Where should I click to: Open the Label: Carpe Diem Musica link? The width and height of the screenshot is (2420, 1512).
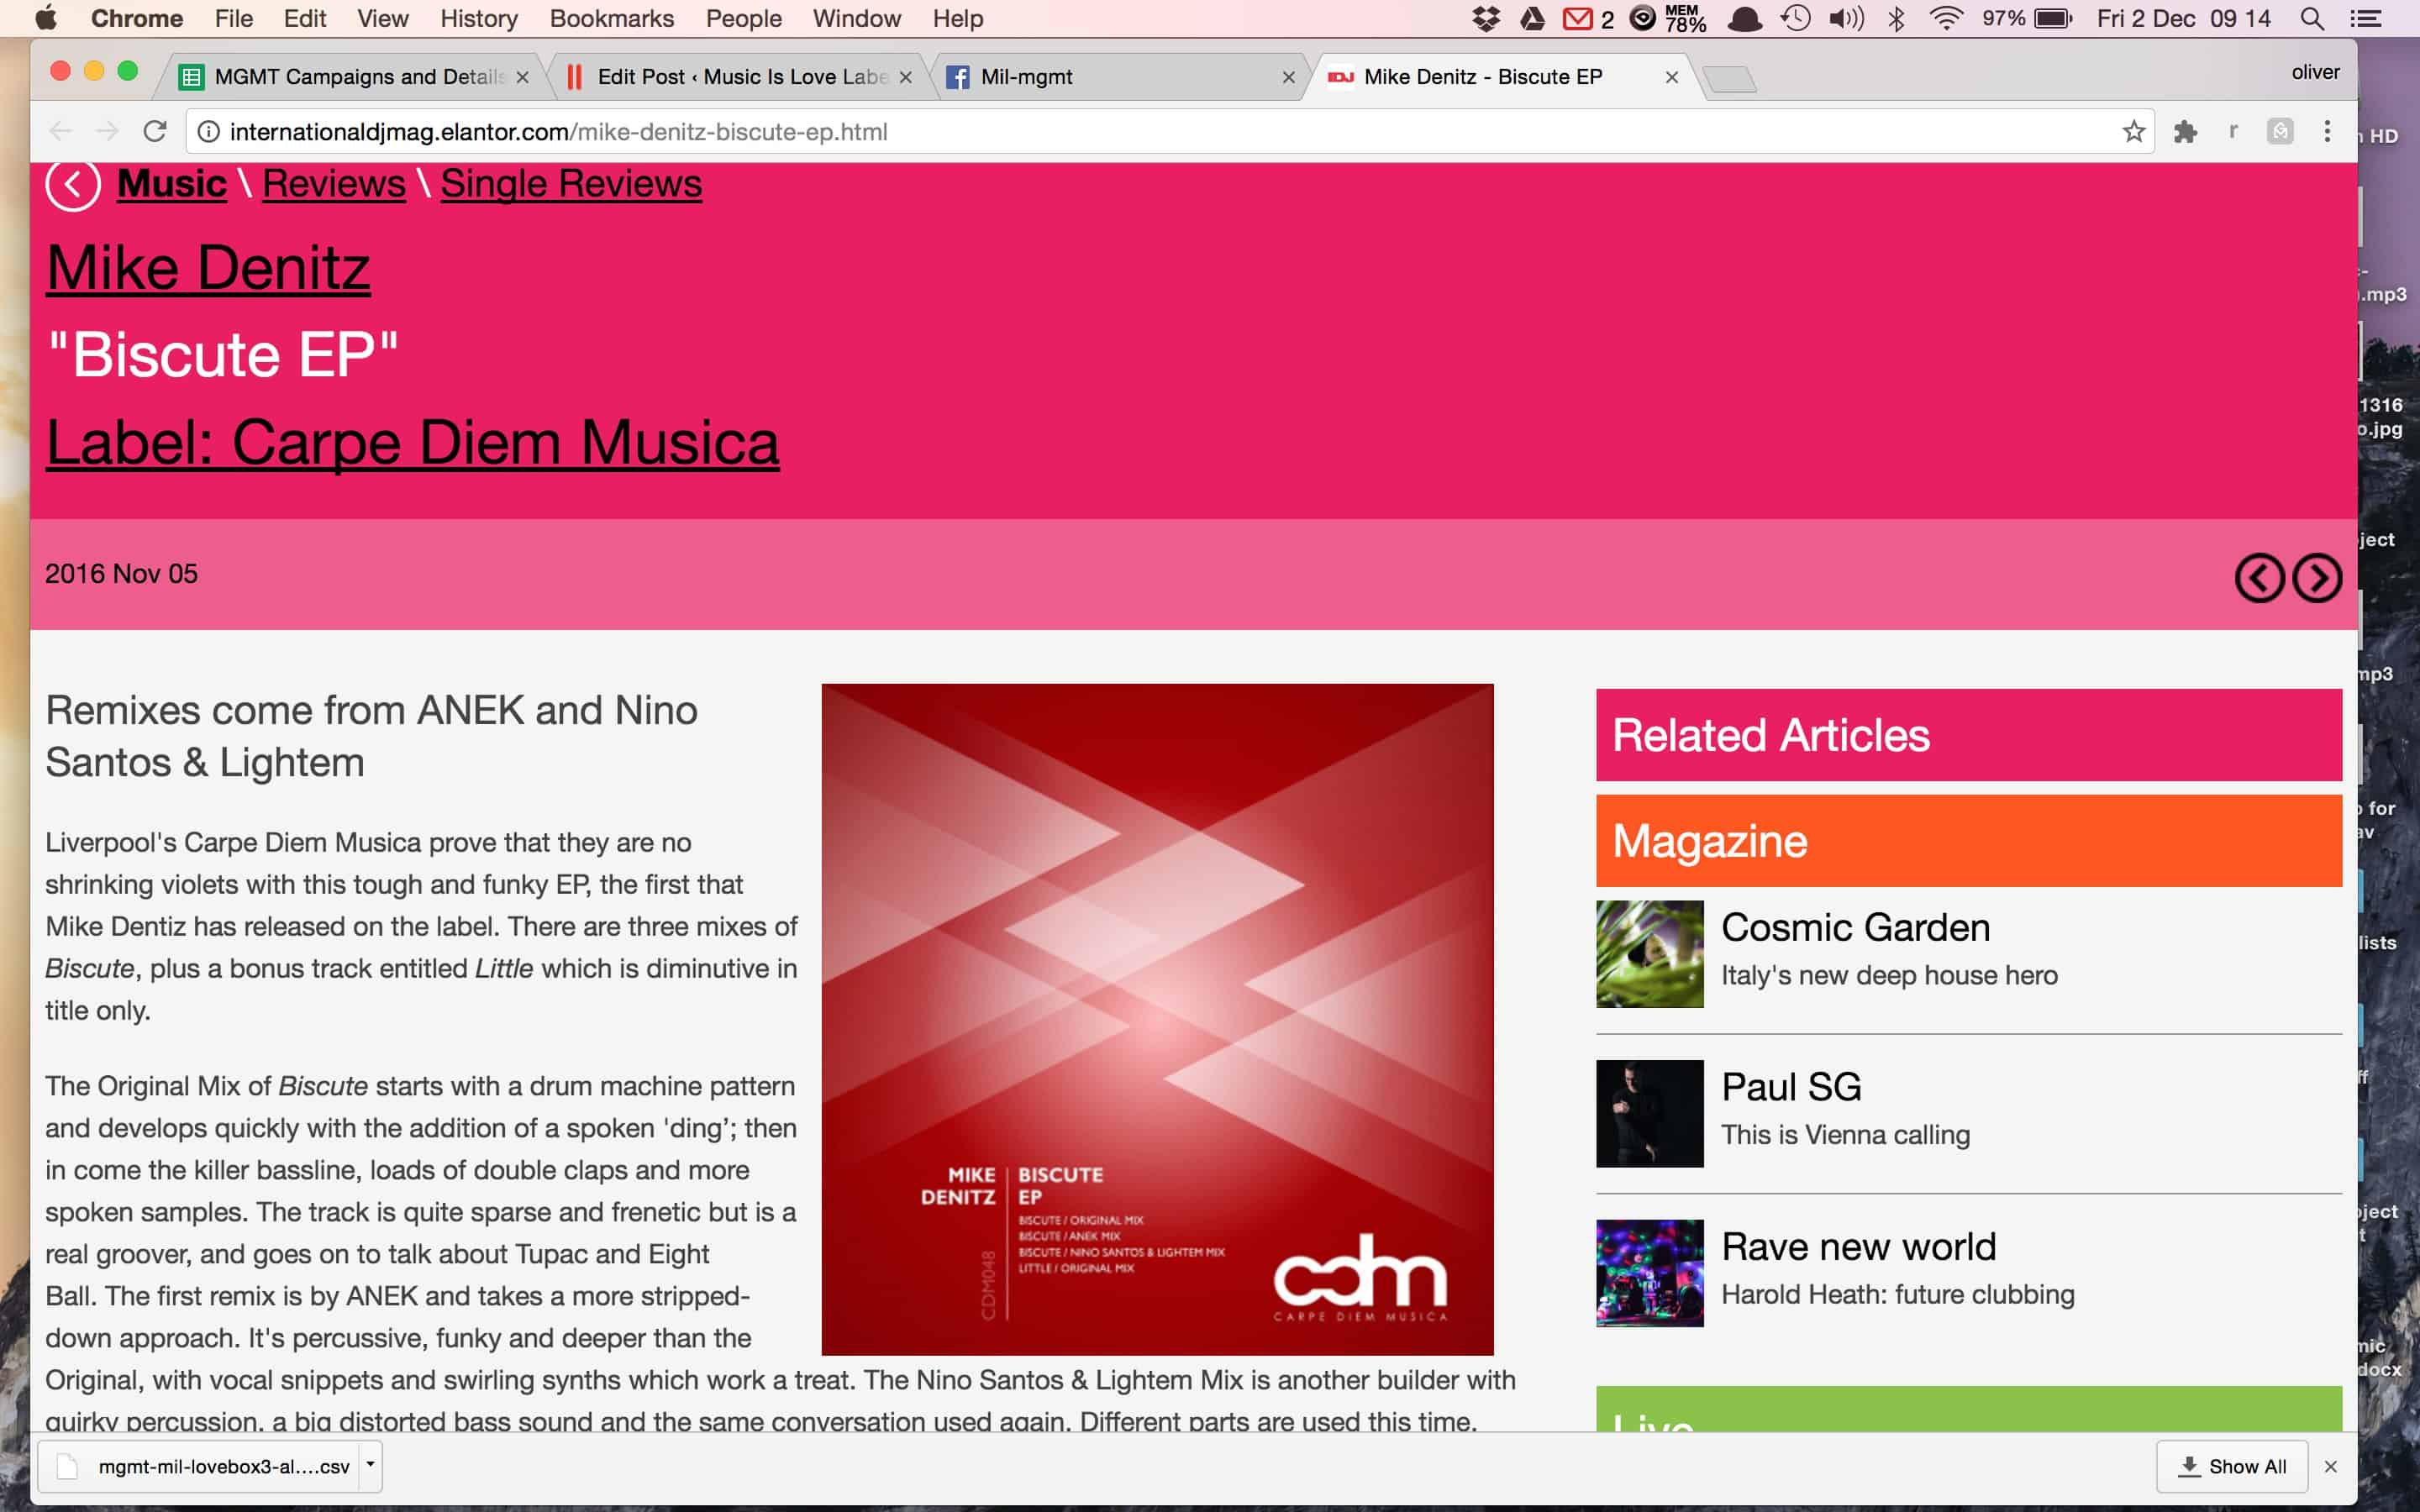tap(413, 442)
